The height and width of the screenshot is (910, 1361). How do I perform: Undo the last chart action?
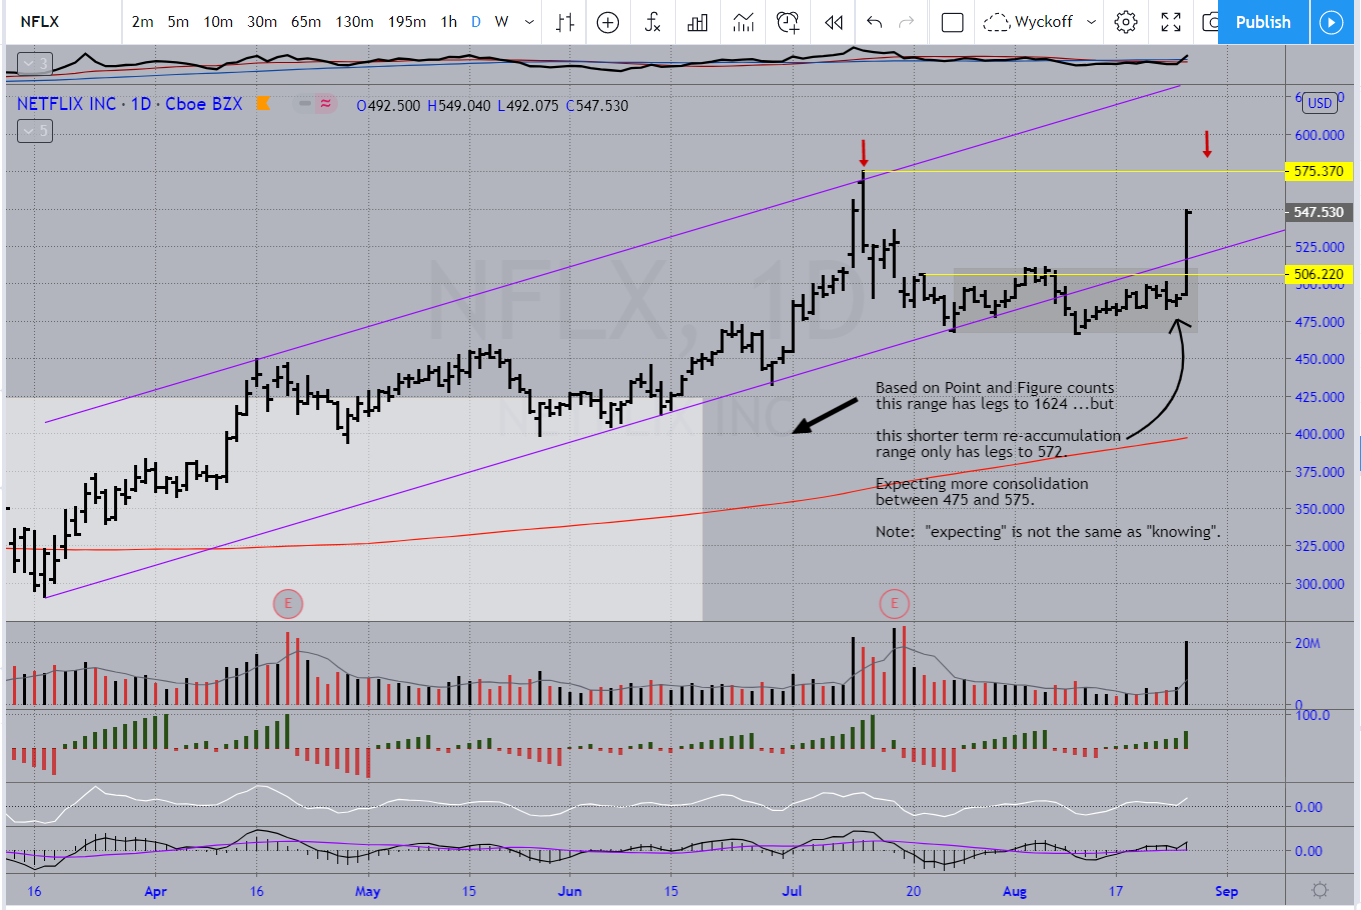click(x=875, y=22)
